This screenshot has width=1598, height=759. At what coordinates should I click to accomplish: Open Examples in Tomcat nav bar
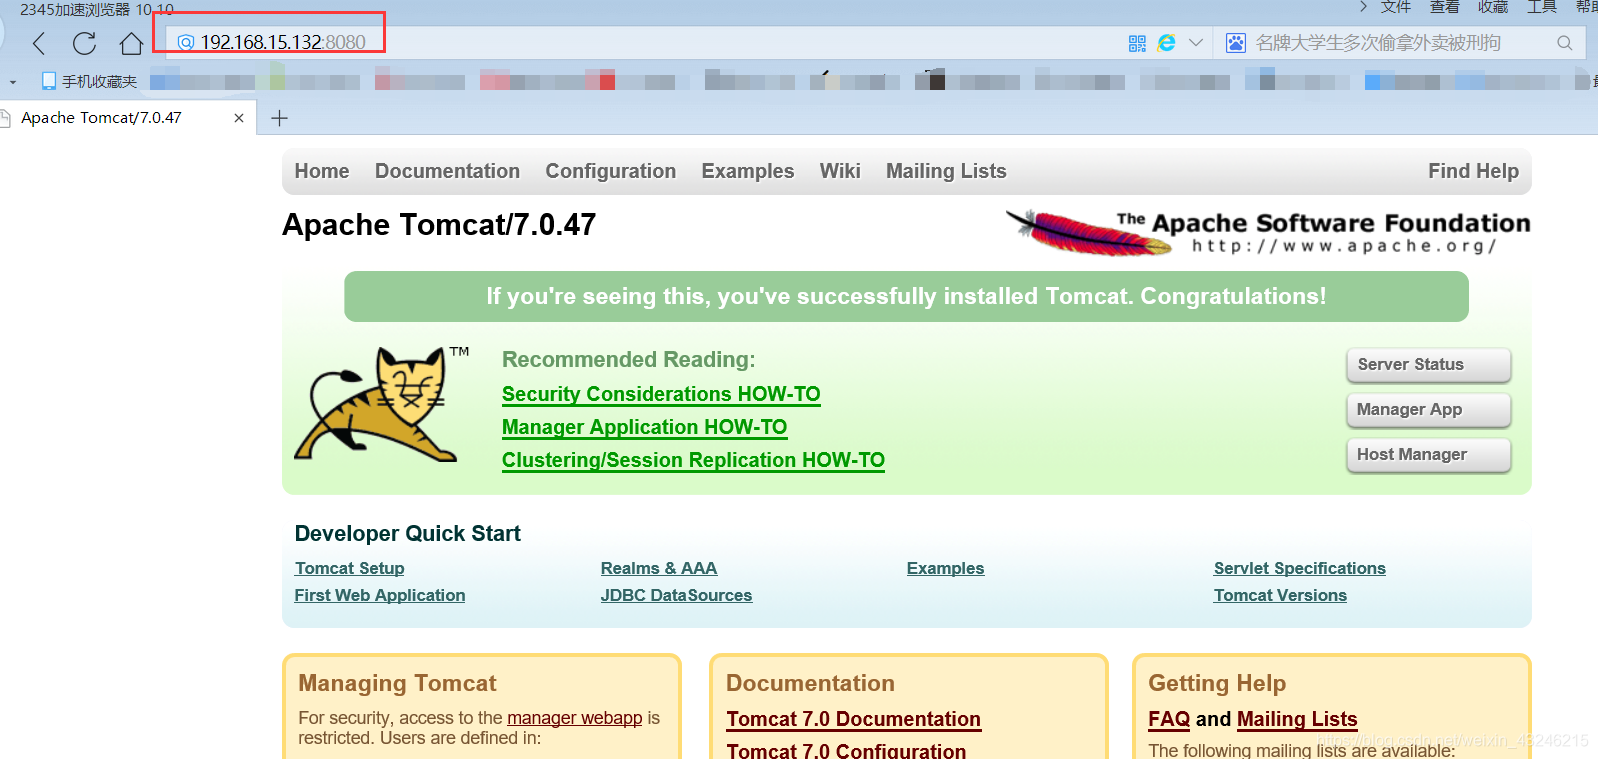[748, 171]
